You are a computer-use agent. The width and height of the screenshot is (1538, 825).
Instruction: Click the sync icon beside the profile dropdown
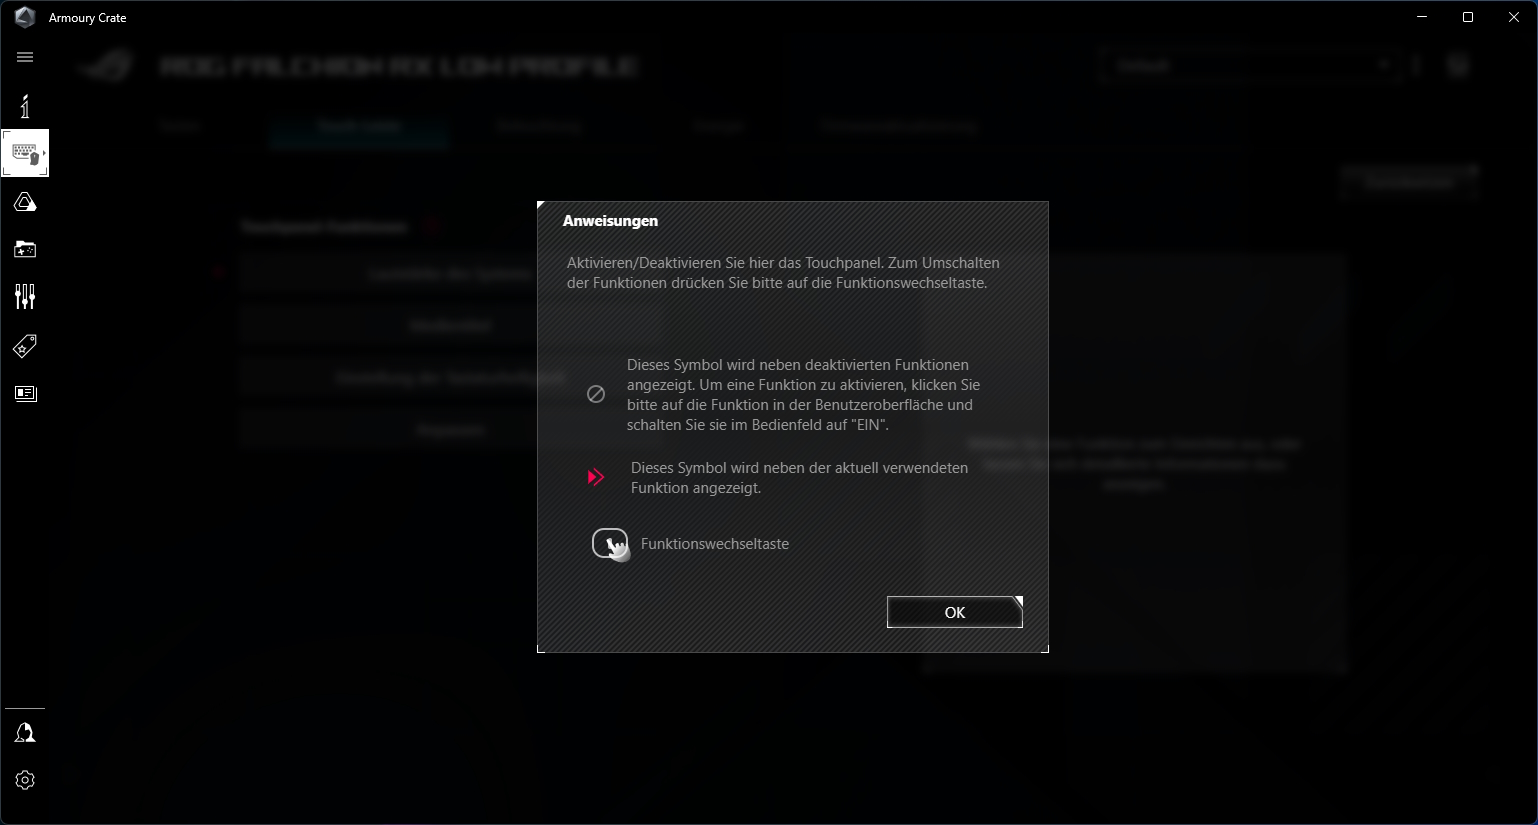1416,64
